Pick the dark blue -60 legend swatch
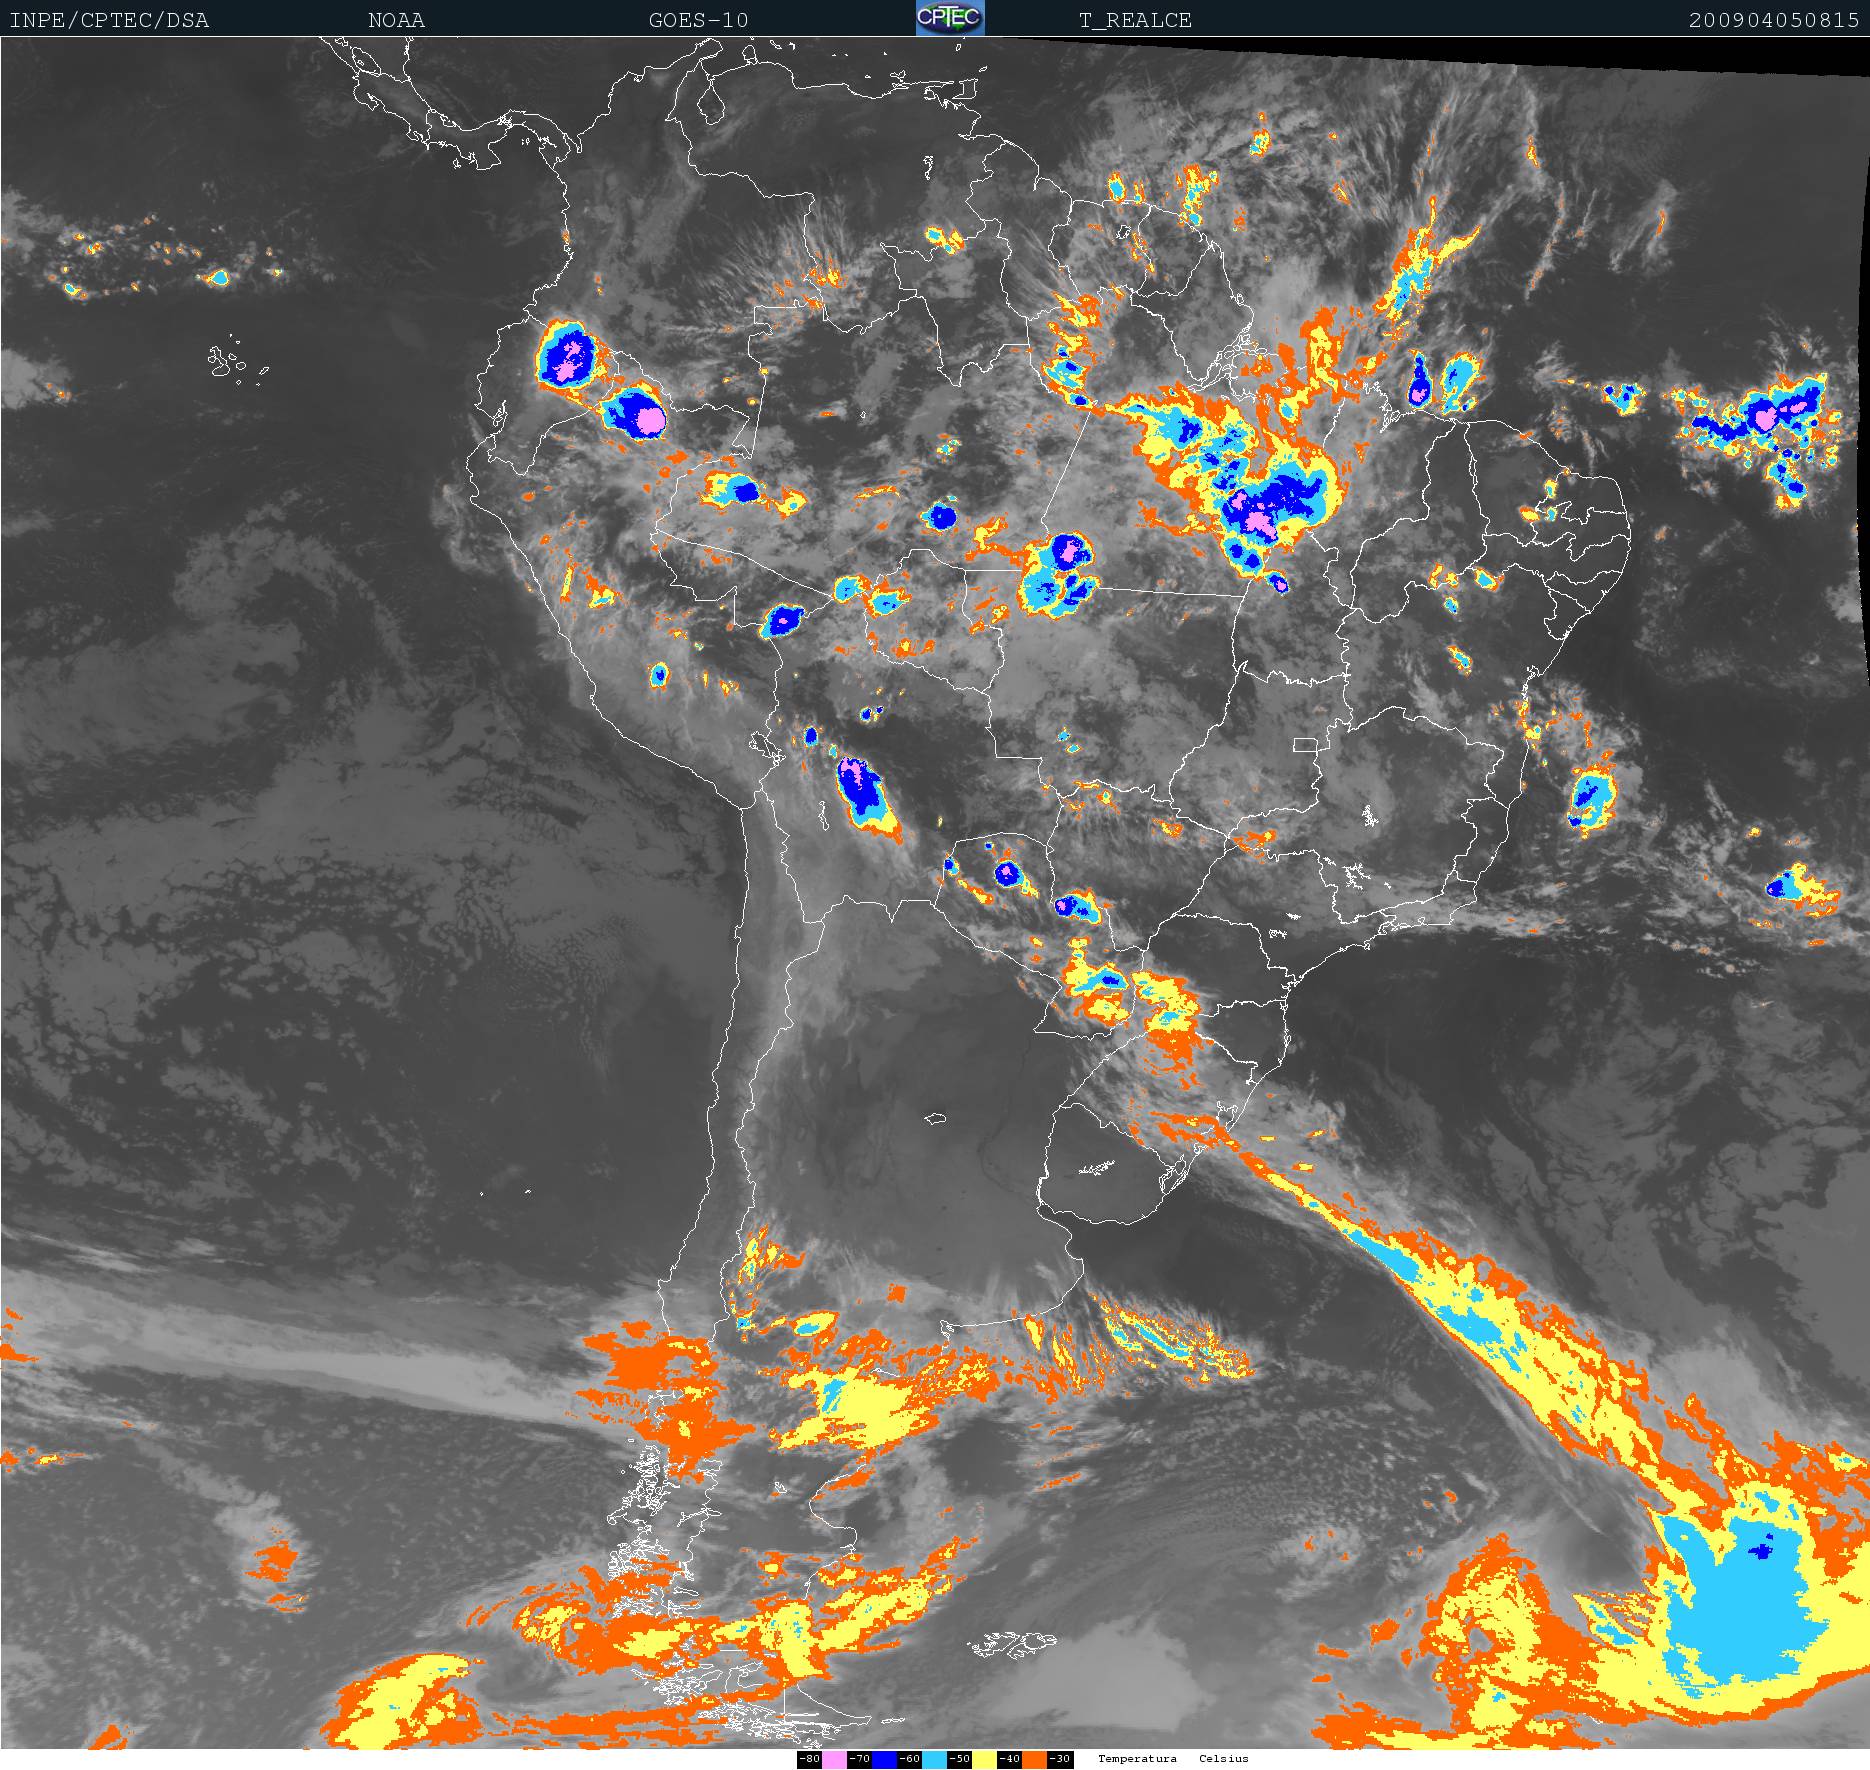Image resolution: width=1870 pixels, height=1770 pixels. [x=884, y=1759]
